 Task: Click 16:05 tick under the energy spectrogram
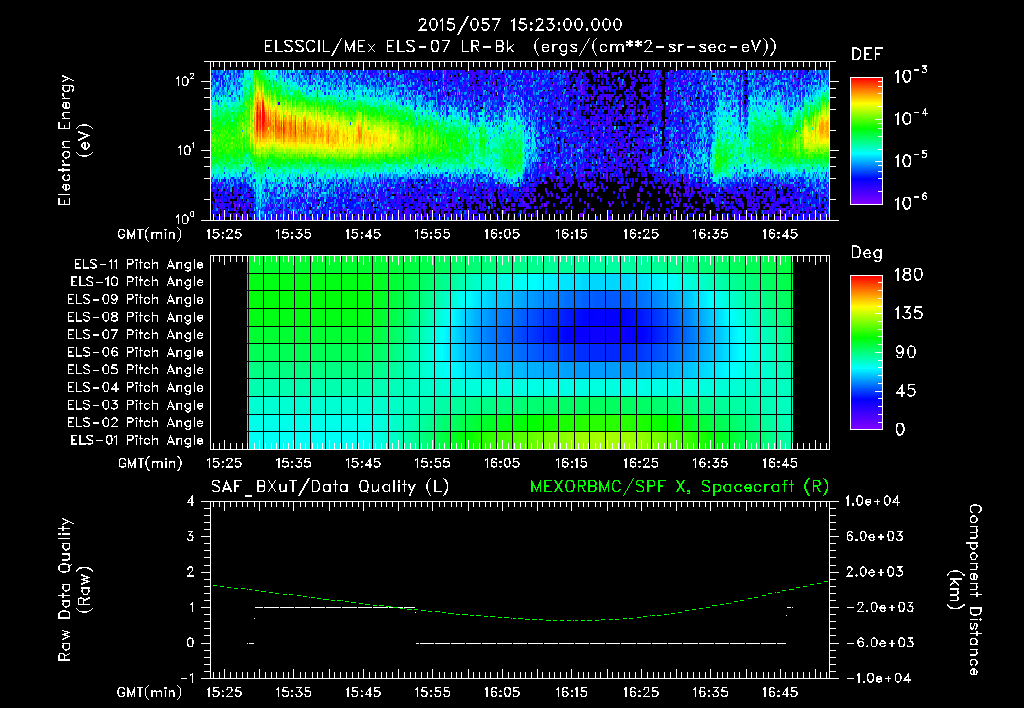click(x=502, y=234)
